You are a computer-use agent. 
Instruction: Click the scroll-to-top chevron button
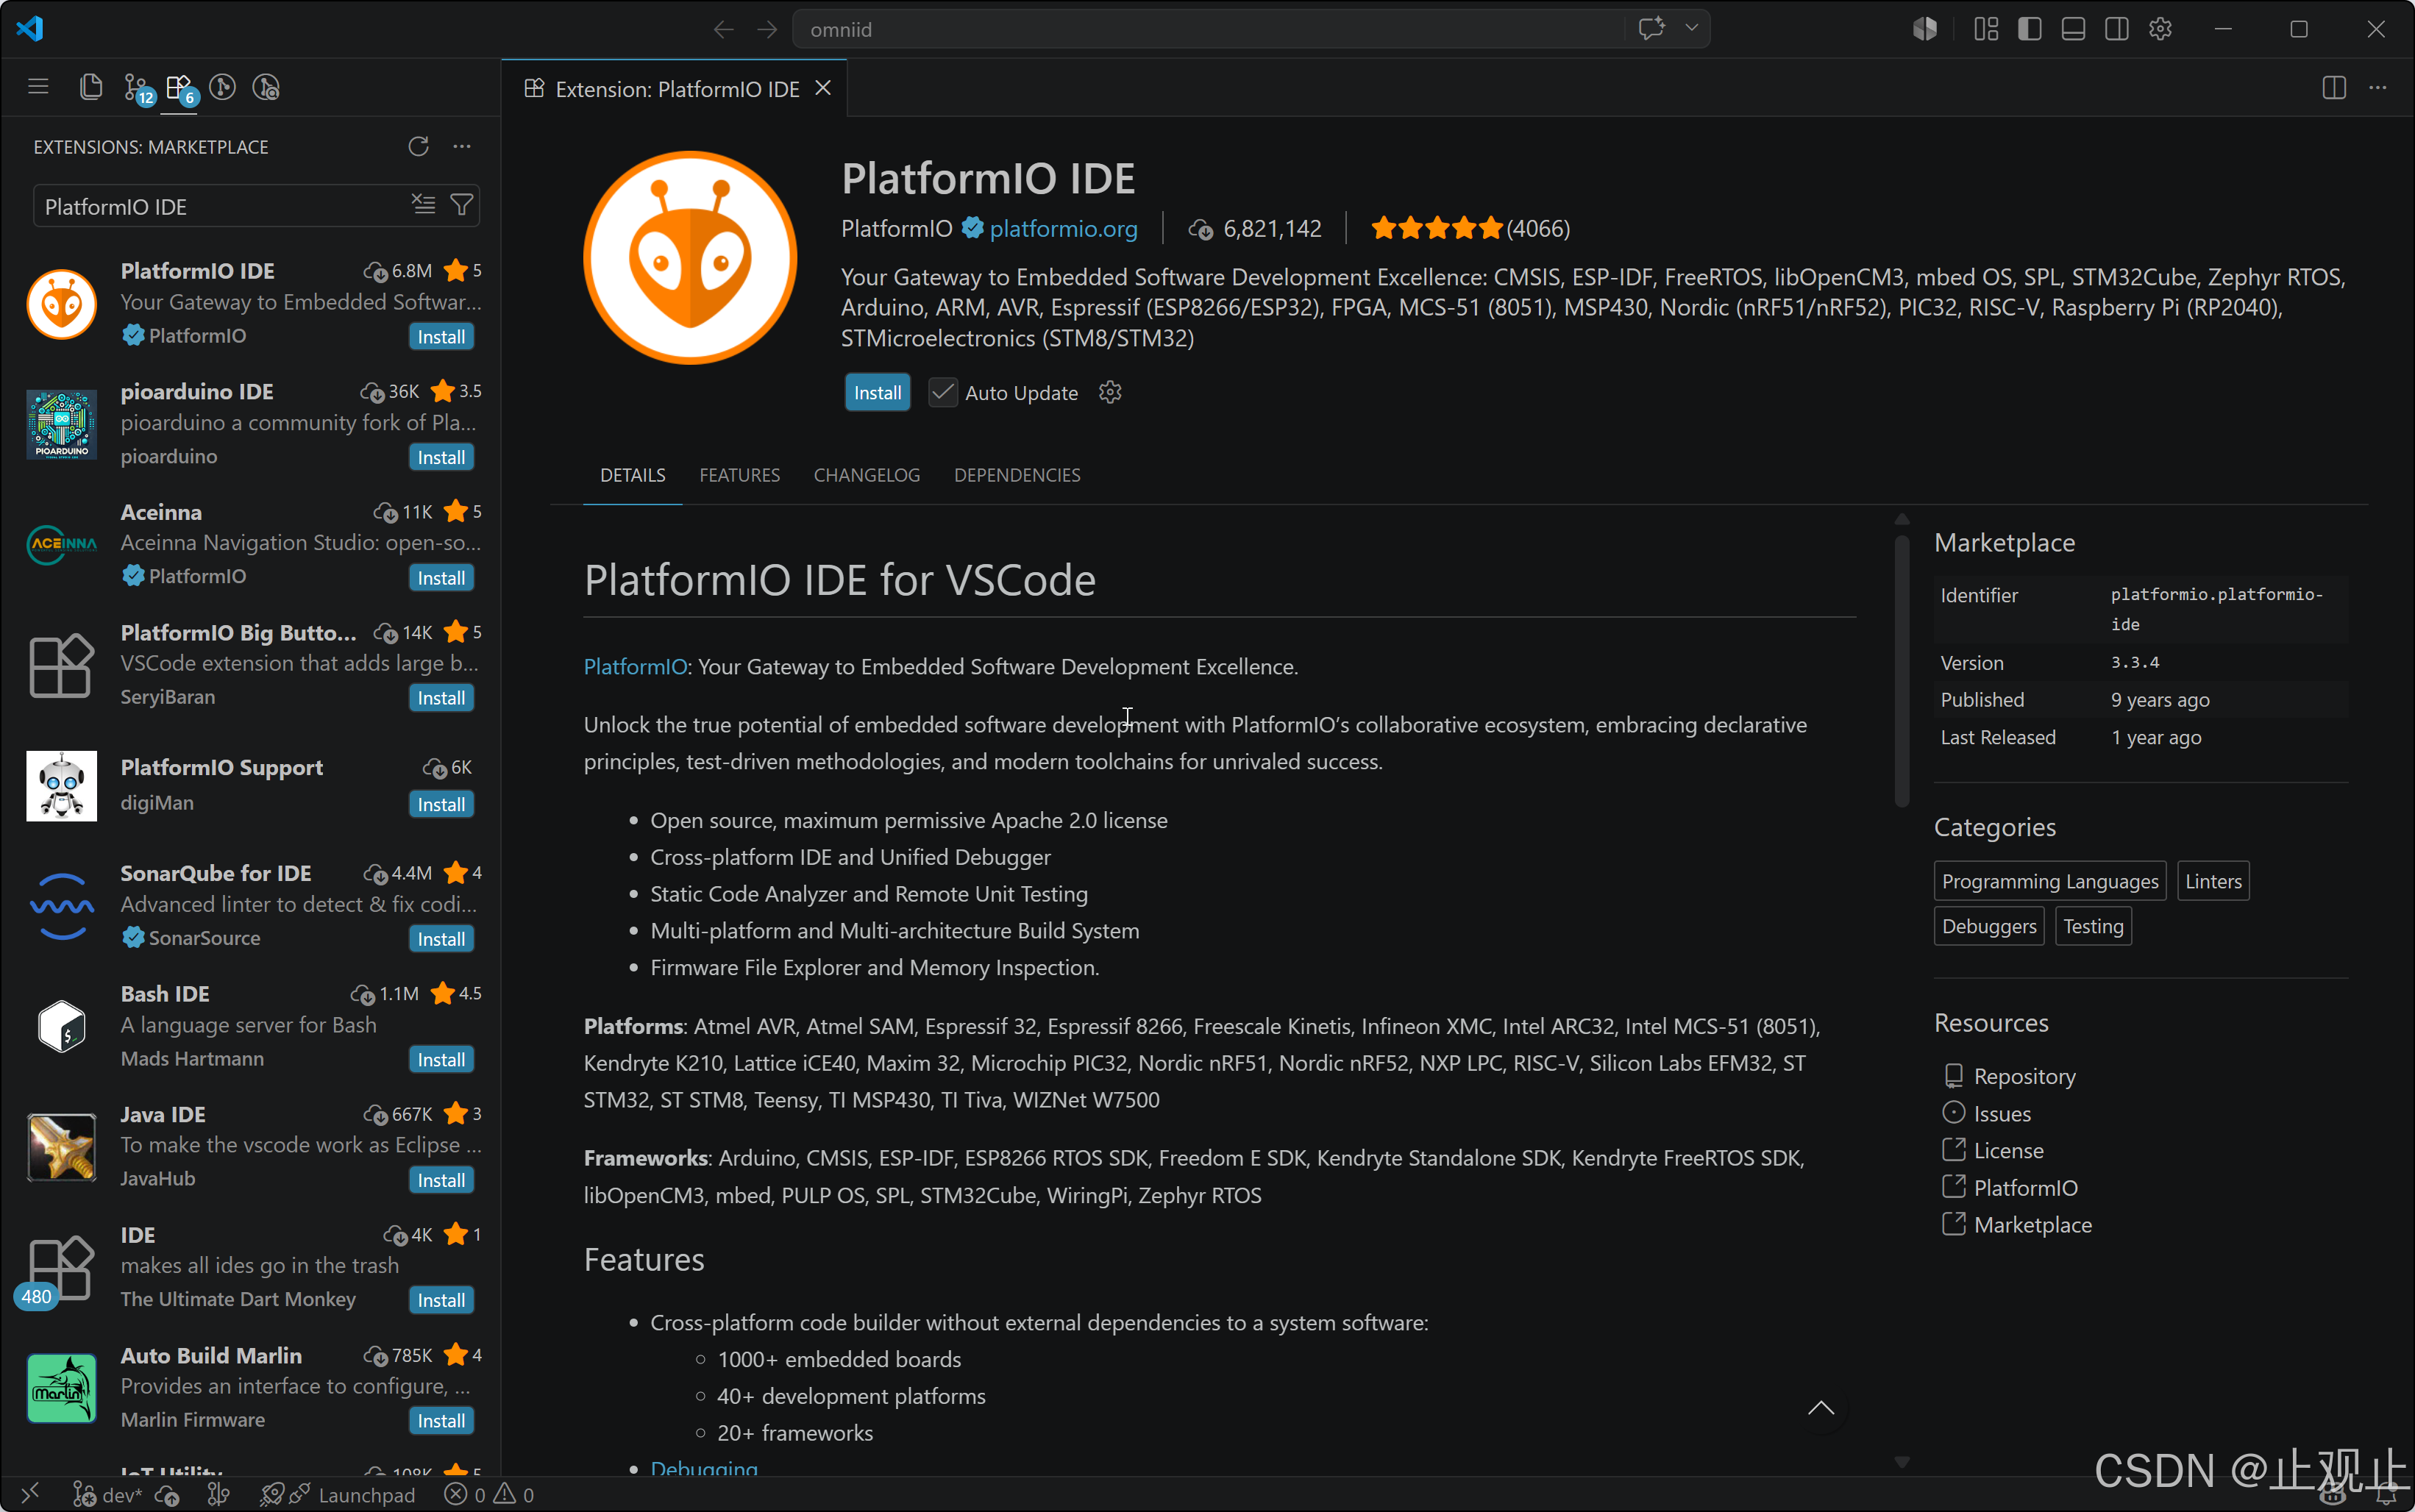[1821, 1408]
